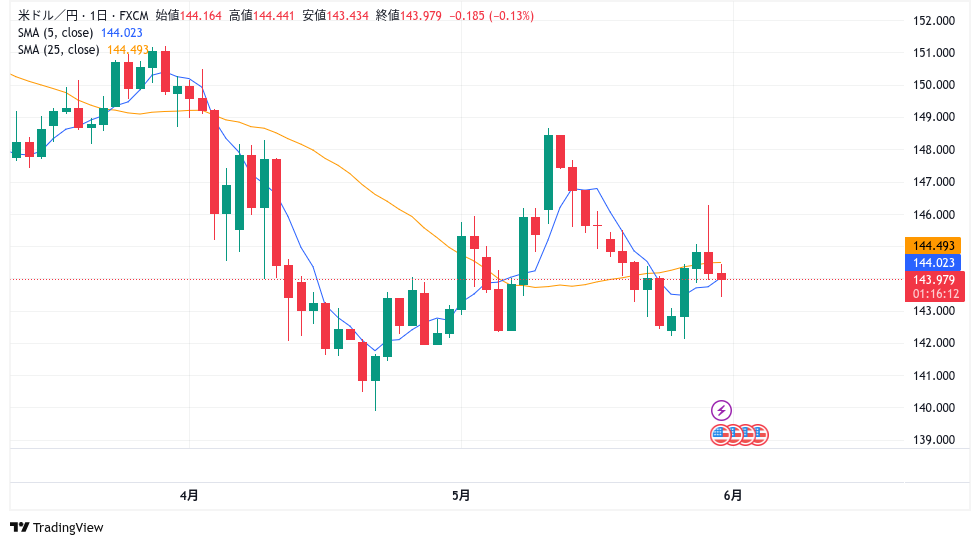
Task: Click the 142.000 price scale label
Action: pos(934,342)
